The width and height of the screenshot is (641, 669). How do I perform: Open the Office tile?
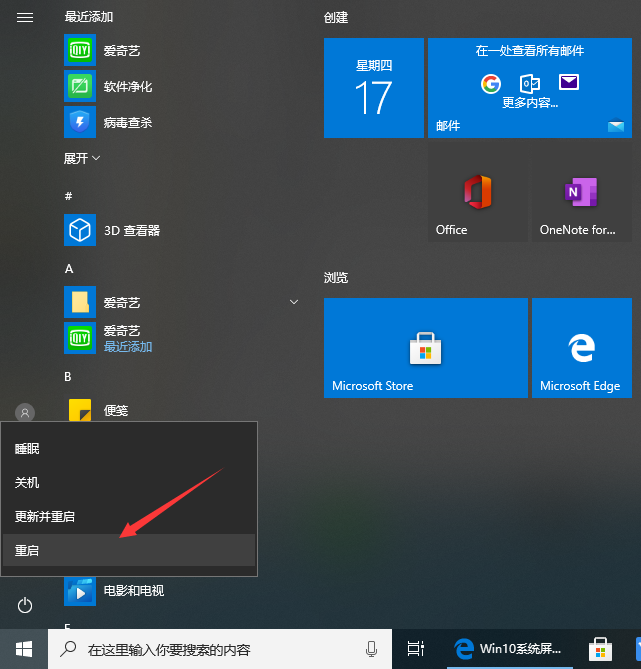477,194
